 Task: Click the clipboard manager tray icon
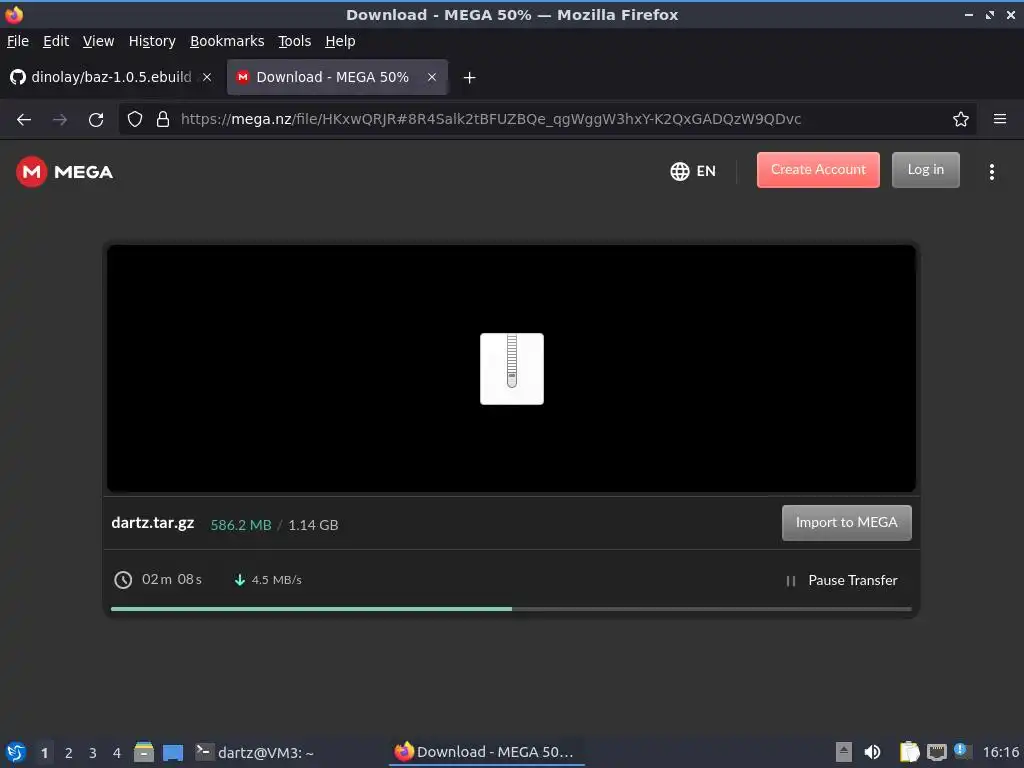[909, 752]
